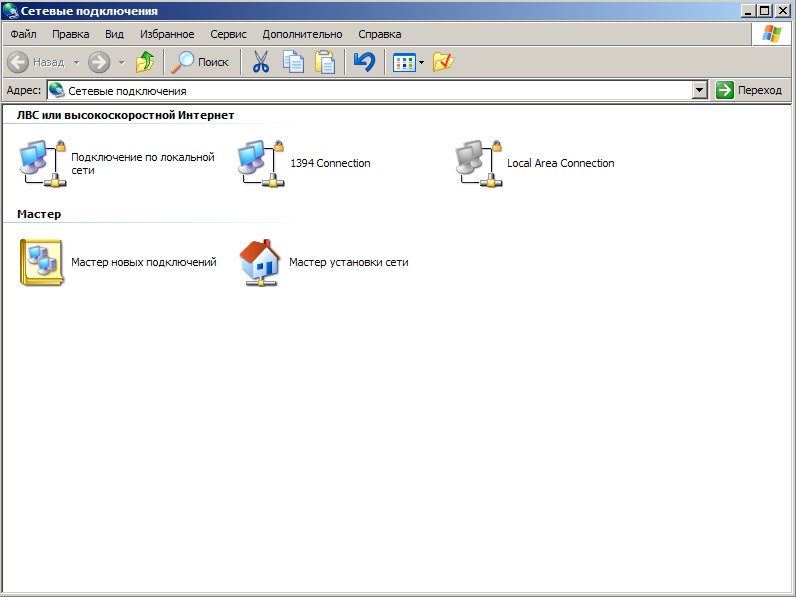Click the 1394 Connection label
This screenshot has width=796, height=597.
point(330,163)
